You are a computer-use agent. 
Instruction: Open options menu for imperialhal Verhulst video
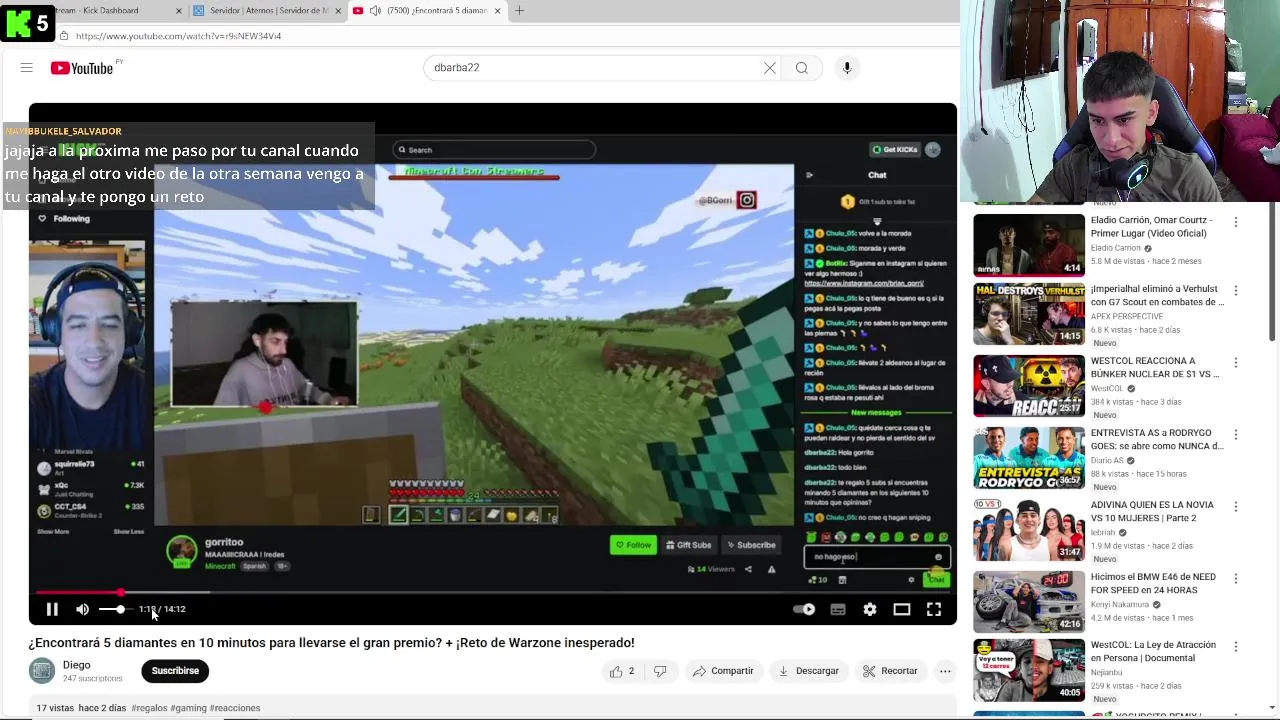(1236, 291)
